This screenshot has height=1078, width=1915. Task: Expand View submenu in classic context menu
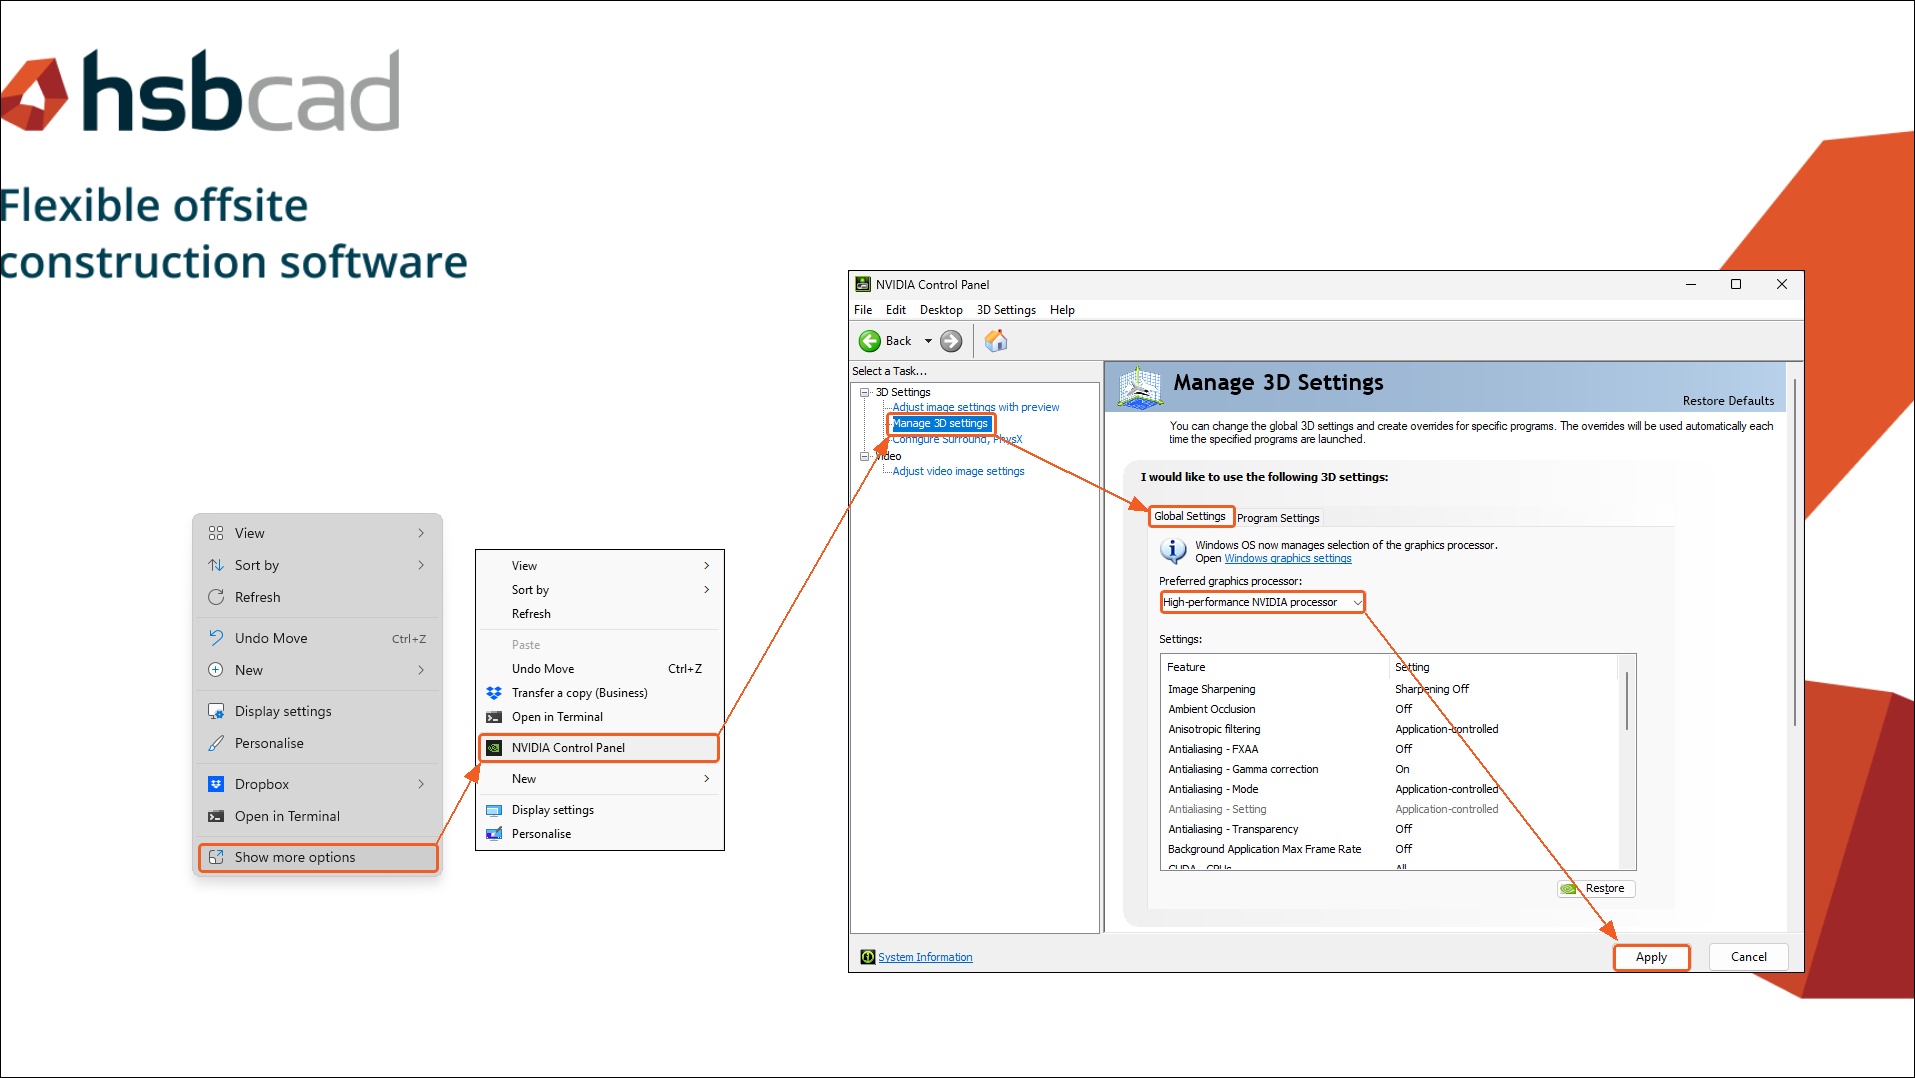[x=706, y=566]
